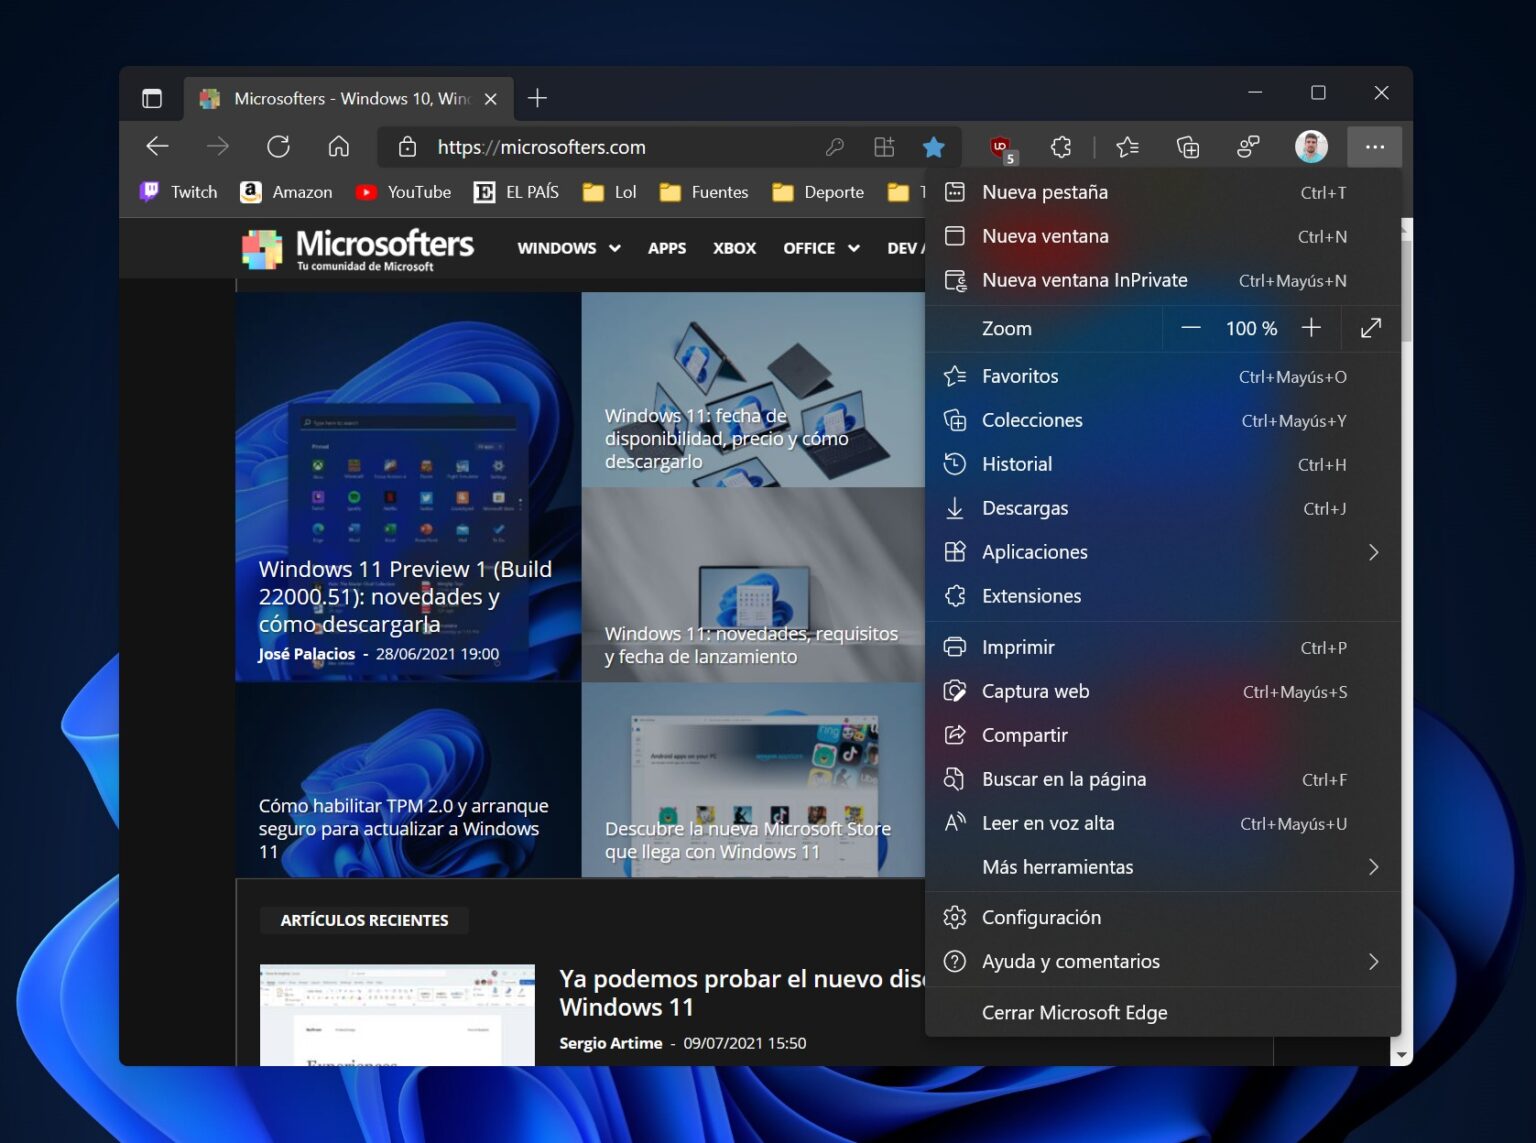Select Imprimir menu item
This screenshot has height=1143, width=1536.
pos(1162,647)
